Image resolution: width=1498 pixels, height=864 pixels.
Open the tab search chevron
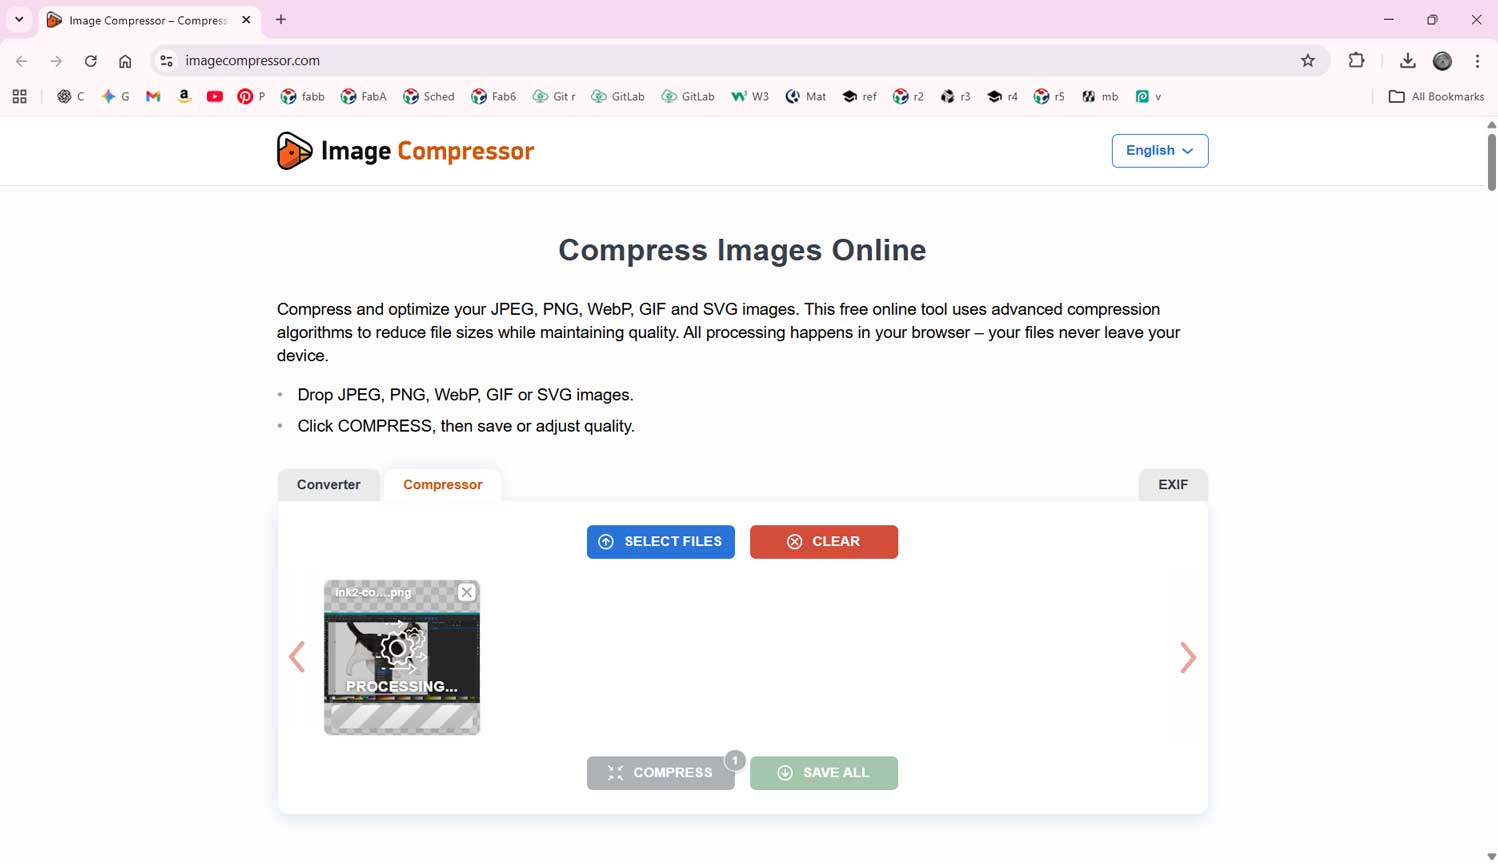[19, 19]
